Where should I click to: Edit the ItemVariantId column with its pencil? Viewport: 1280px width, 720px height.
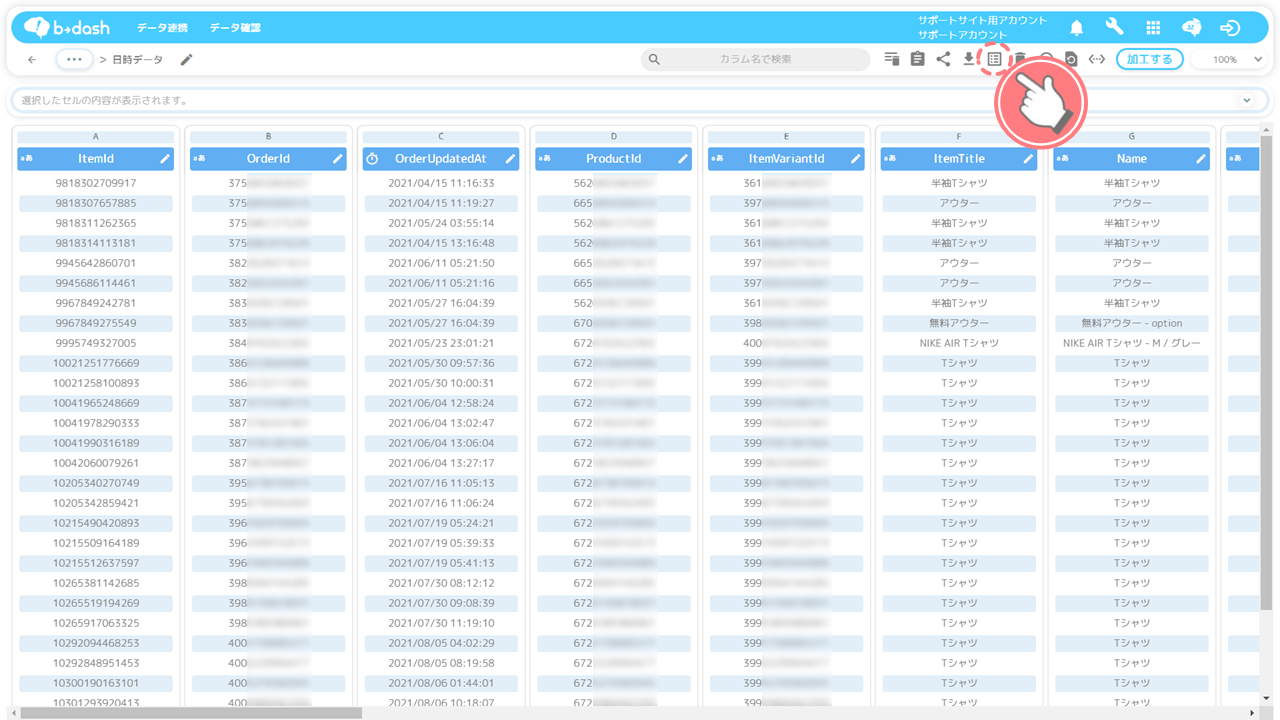(x=855, y=159)
